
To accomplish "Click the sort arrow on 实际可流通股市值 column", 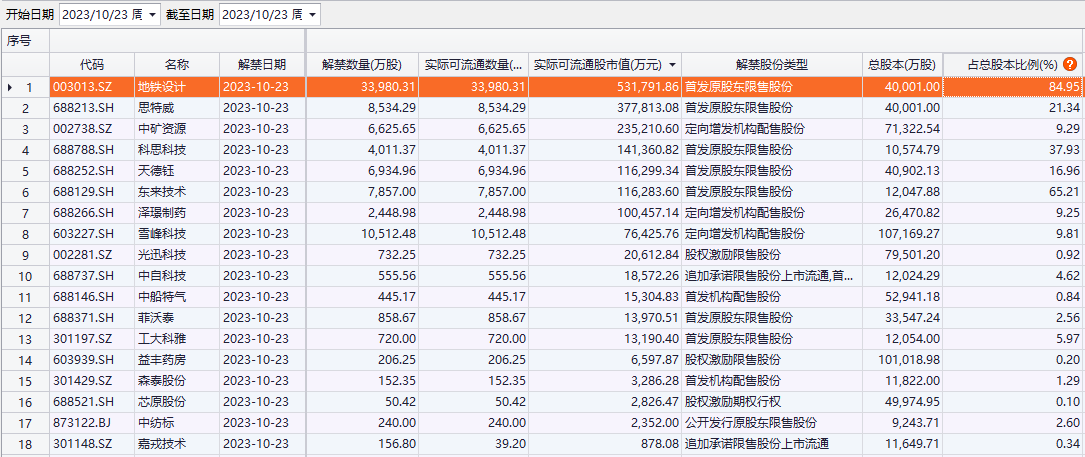I will tap(672, 65).
